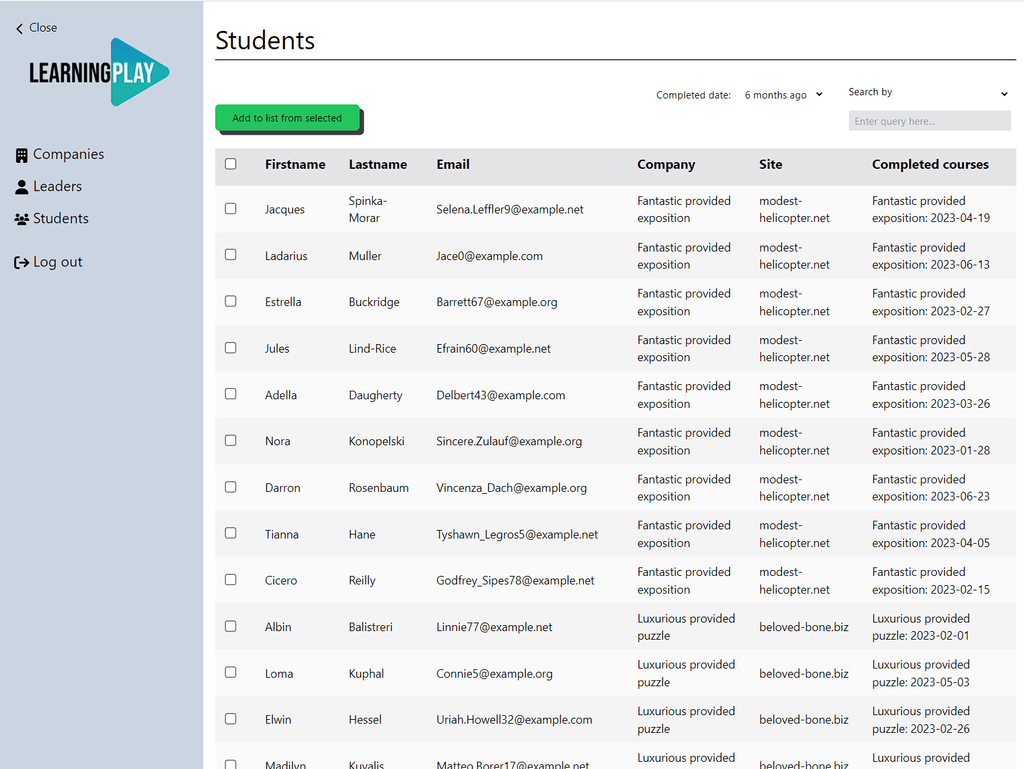Select the checkbox for Jacques Spinka-Morar
The image size is (1024, 769).
231,209
